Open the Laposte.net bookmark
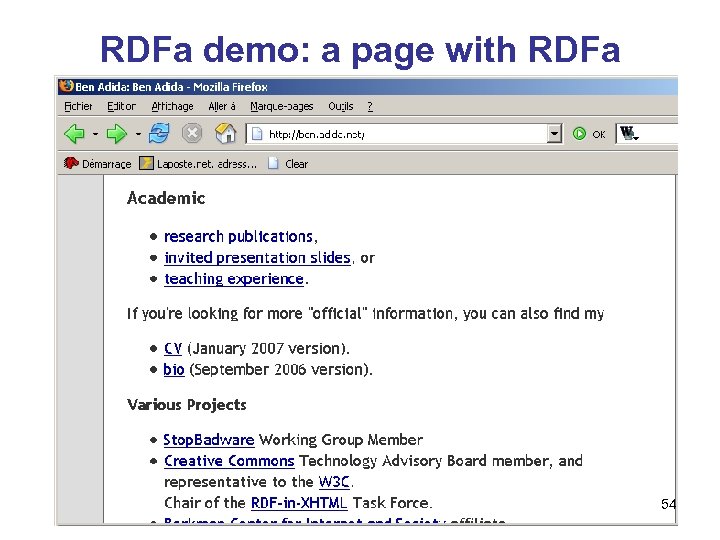This screenshot has height=540, width=720. tap(198, 163)
